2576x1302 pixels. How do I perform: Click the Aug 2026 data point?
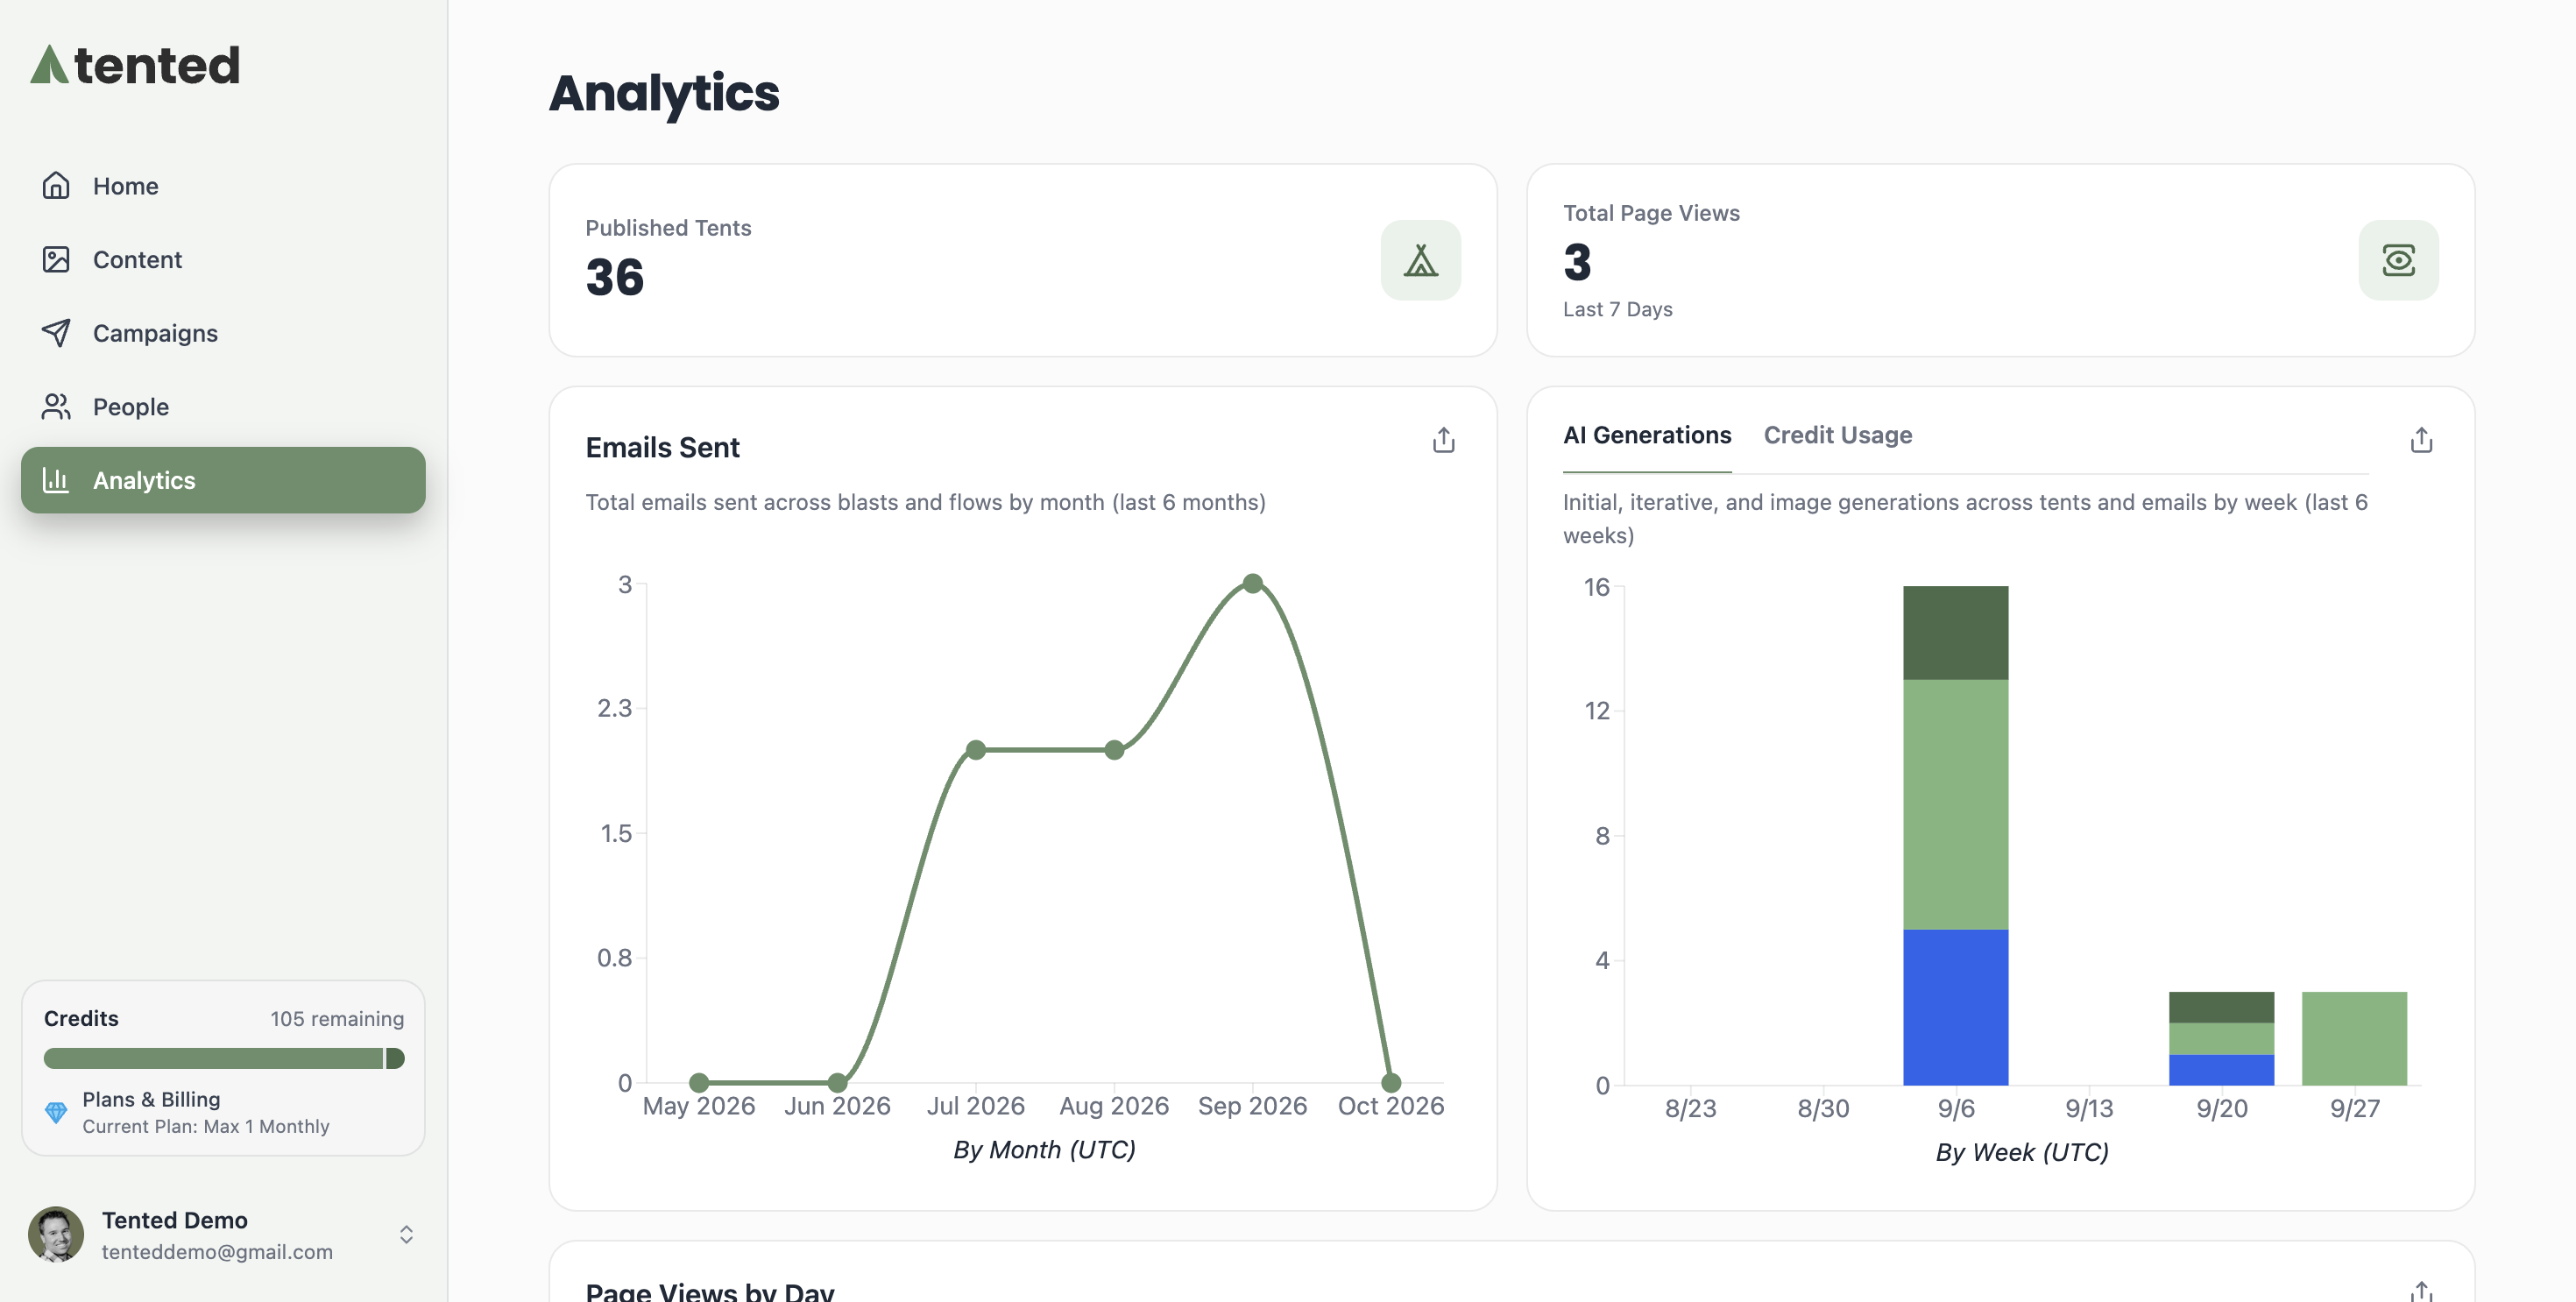click(x=1114, y=750)
